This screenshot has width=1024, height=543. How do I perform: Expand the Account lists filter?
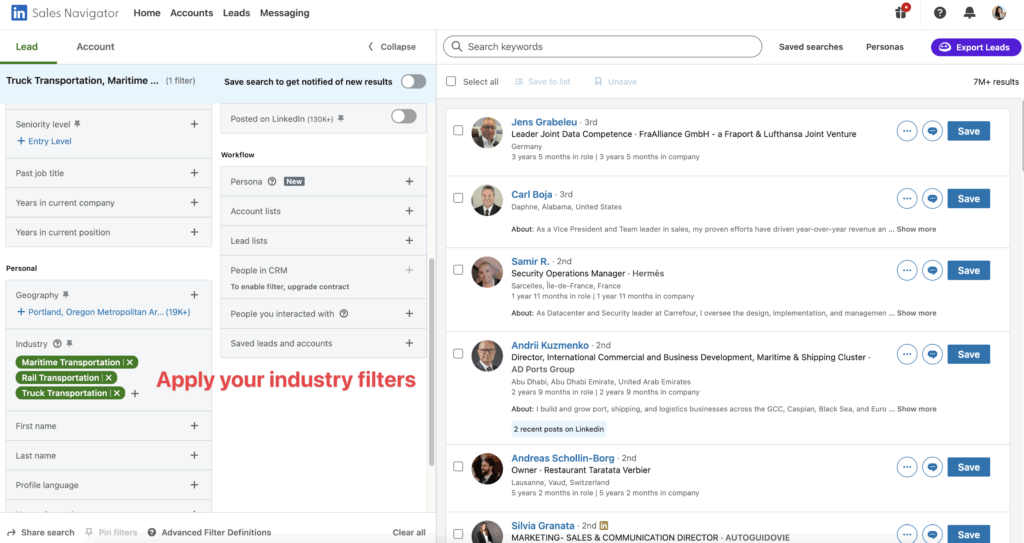[x=409, y=211]
